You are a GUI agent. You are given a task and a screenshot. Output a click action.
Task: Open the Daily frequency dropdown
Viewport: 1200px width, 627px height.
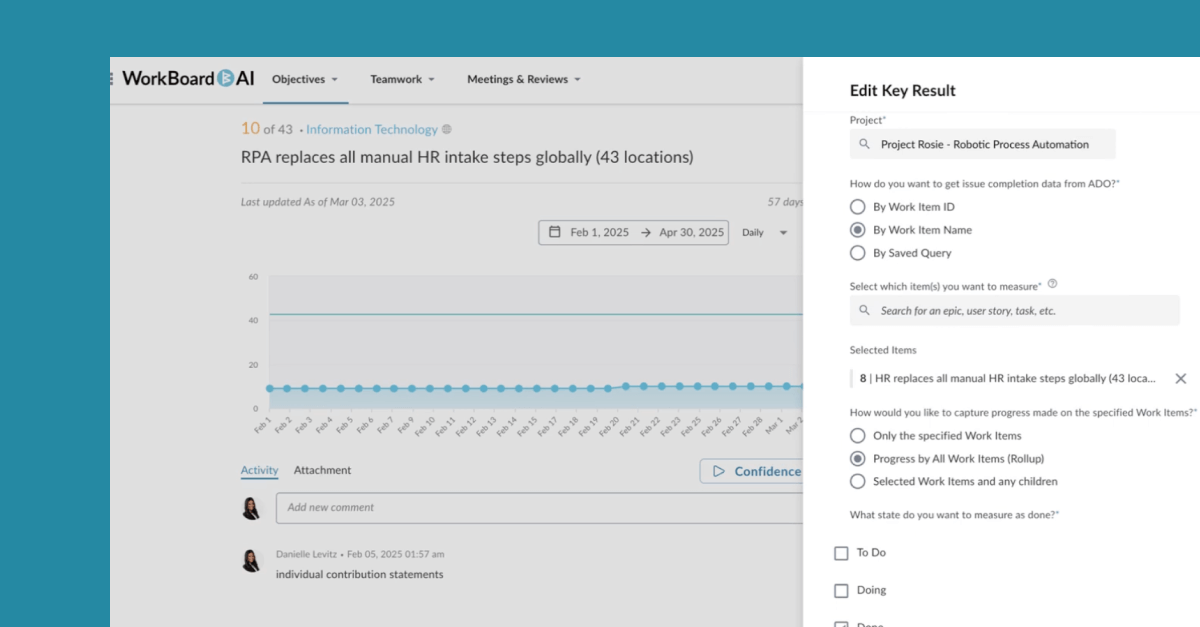coord(763,231)
